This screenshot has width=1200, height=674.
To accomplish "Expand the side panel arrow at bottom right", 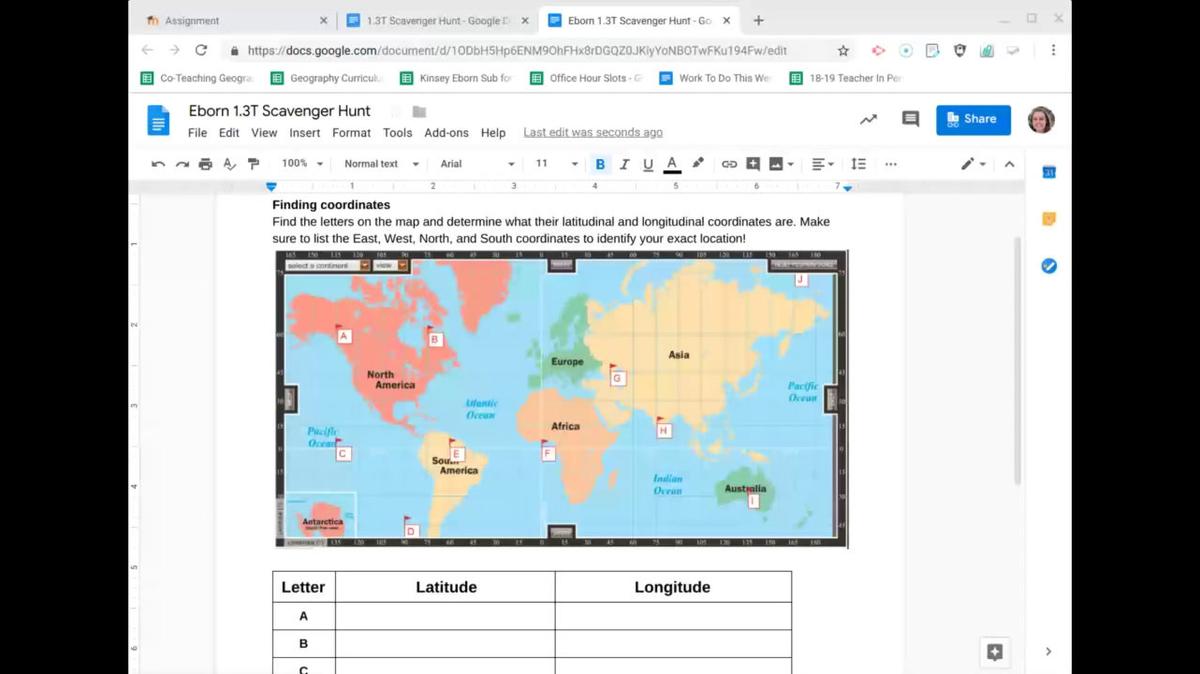I will tap(1048, 652).
